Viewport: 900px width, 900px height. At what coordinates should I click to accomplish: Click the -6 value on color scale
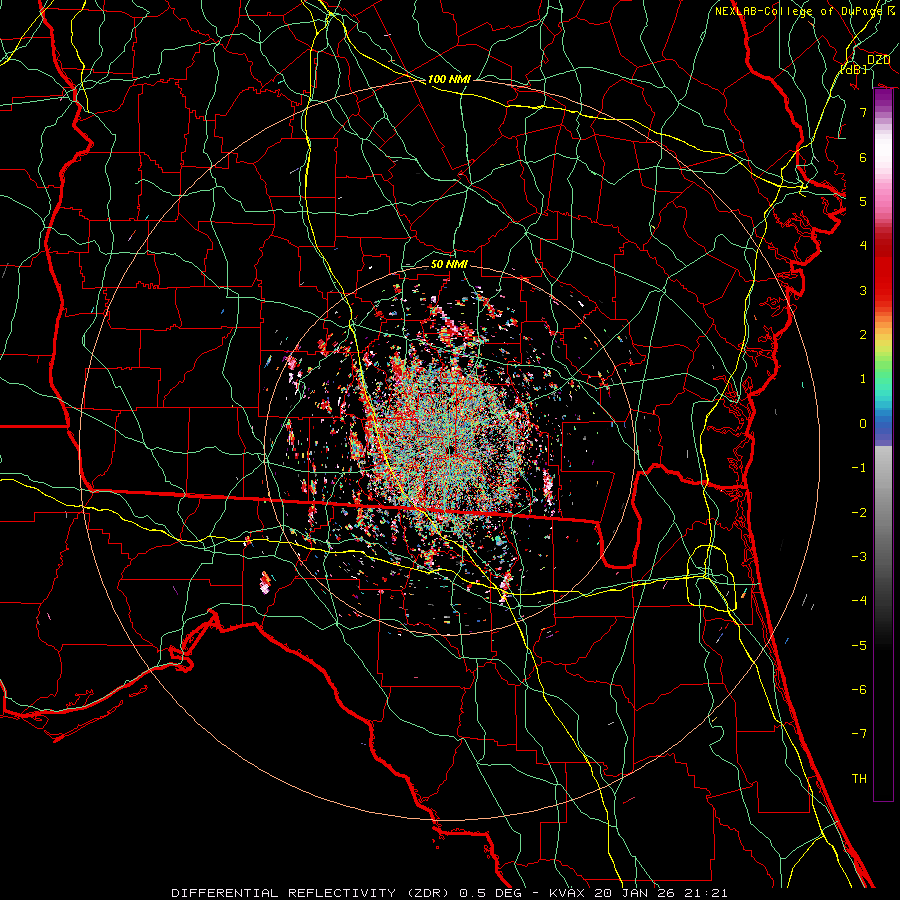point(859,690)
